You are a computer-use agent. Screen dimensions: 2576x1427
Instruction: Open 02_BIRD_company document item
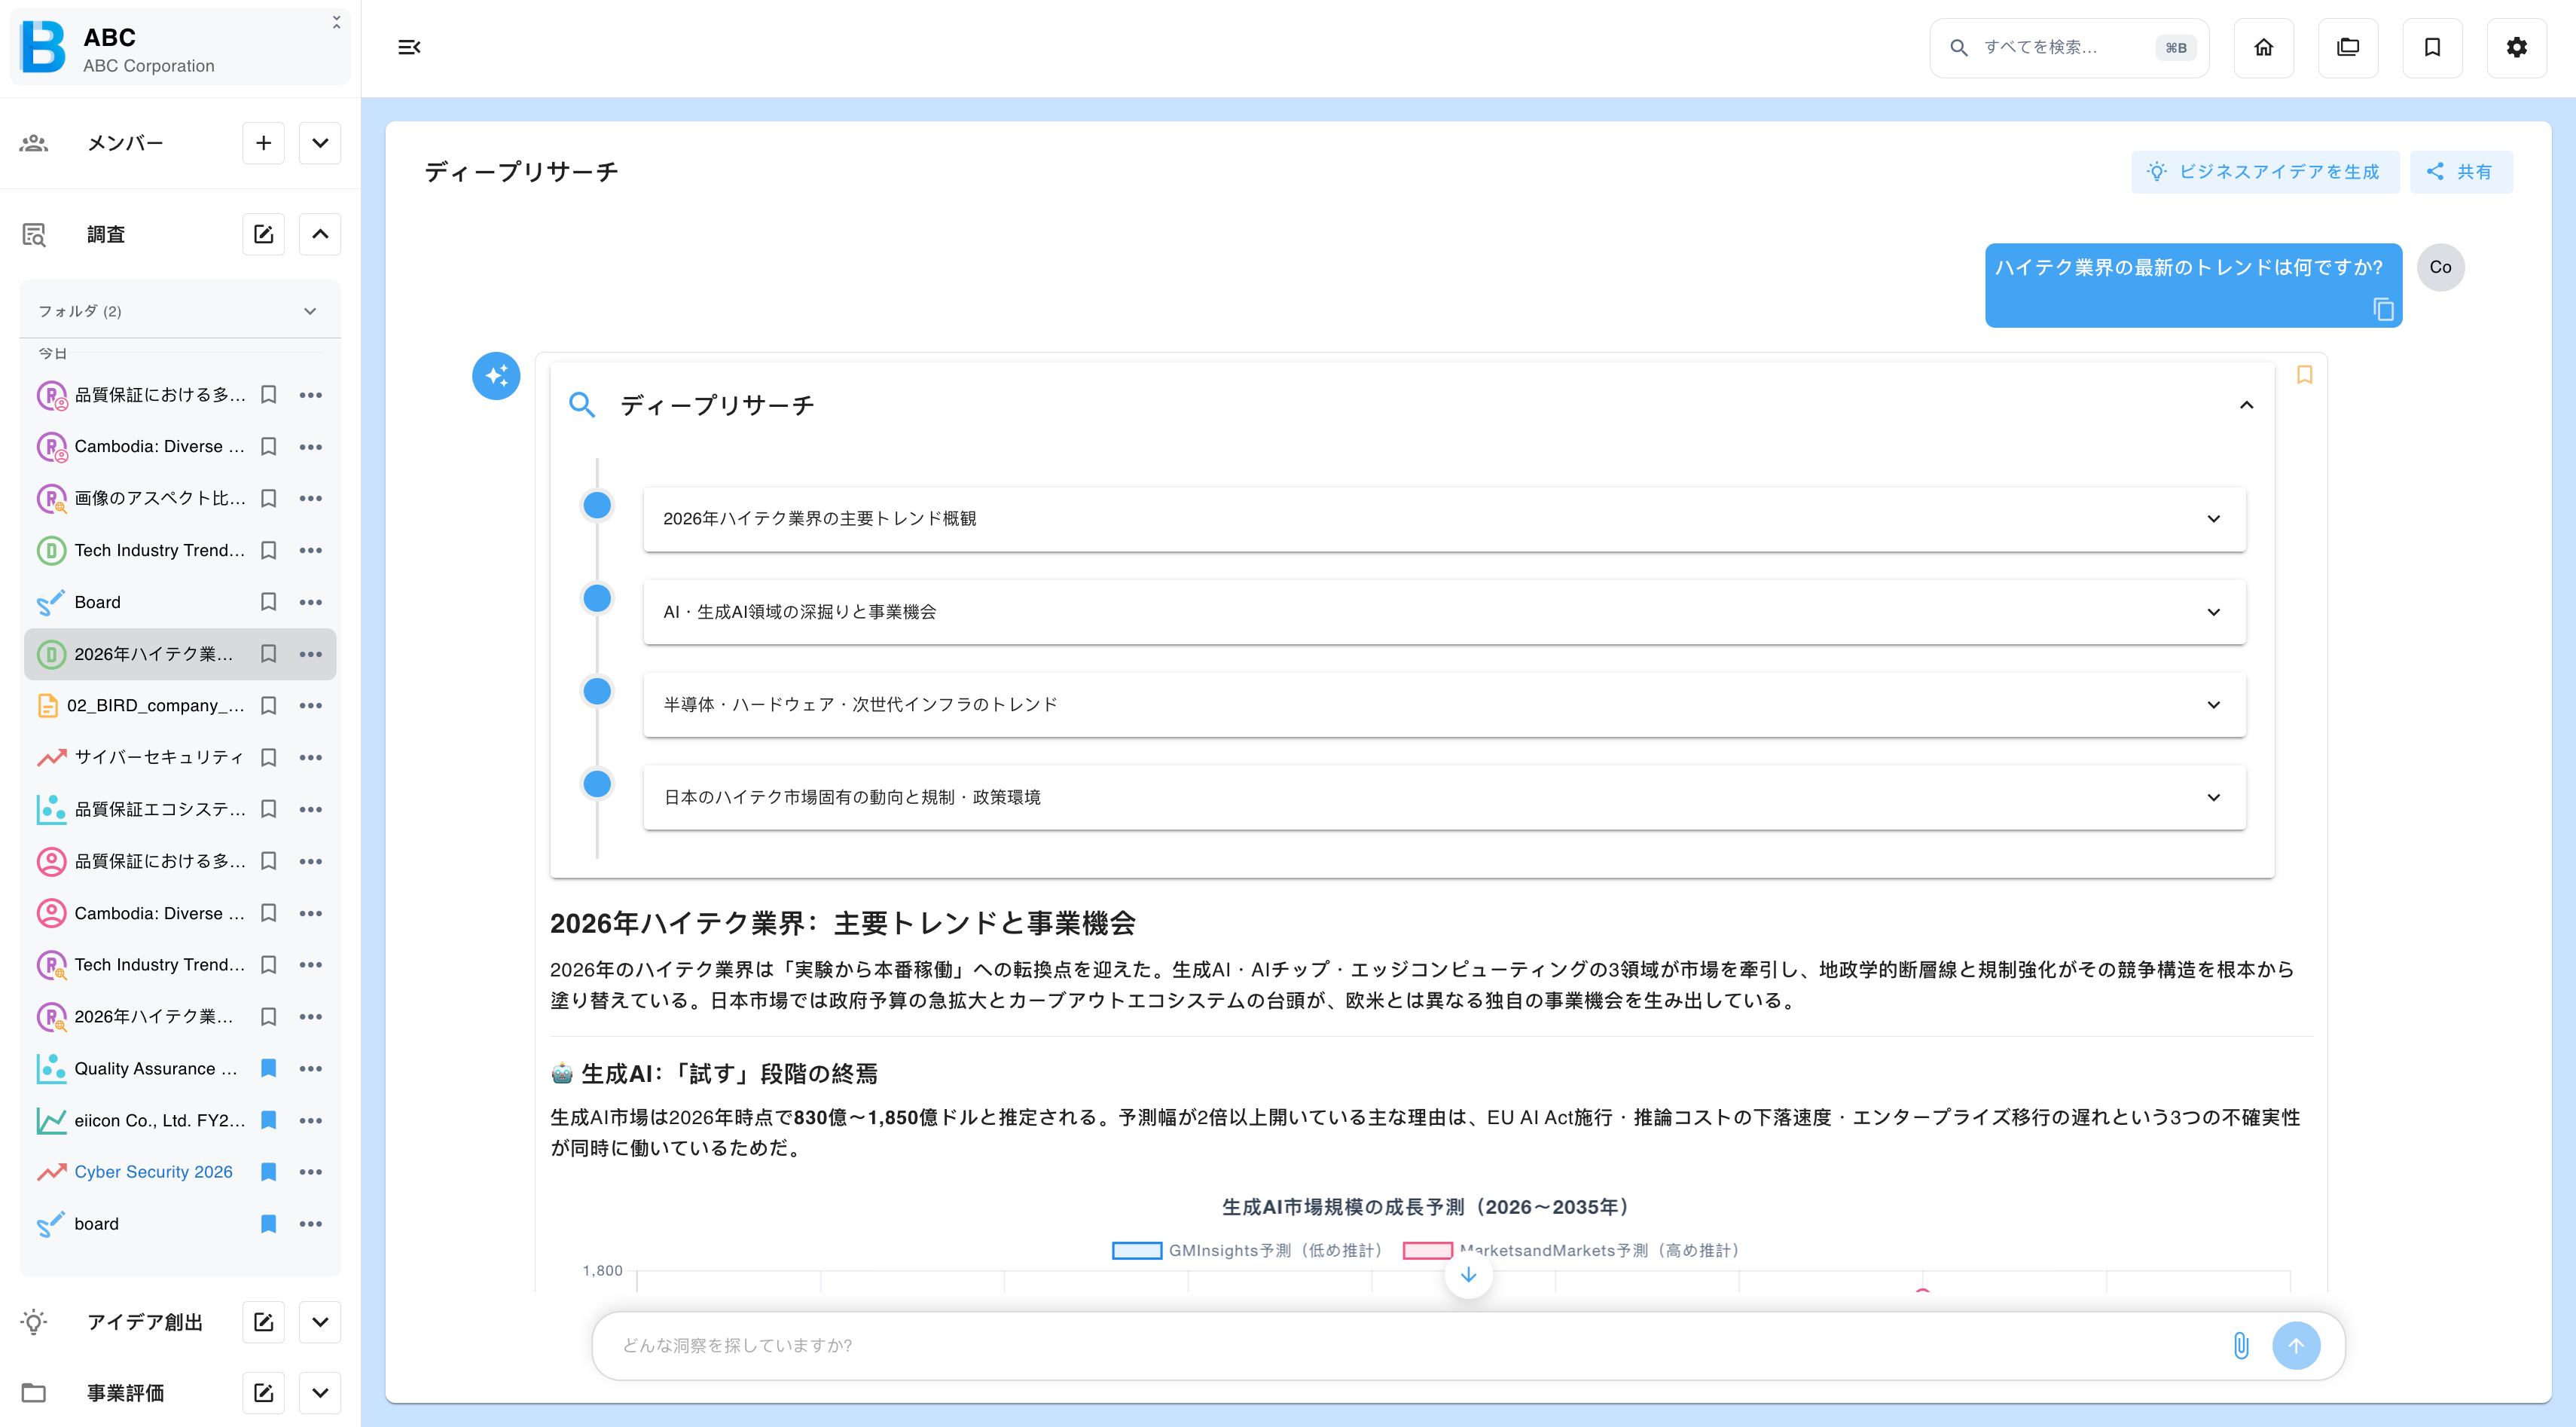[155, 706]
